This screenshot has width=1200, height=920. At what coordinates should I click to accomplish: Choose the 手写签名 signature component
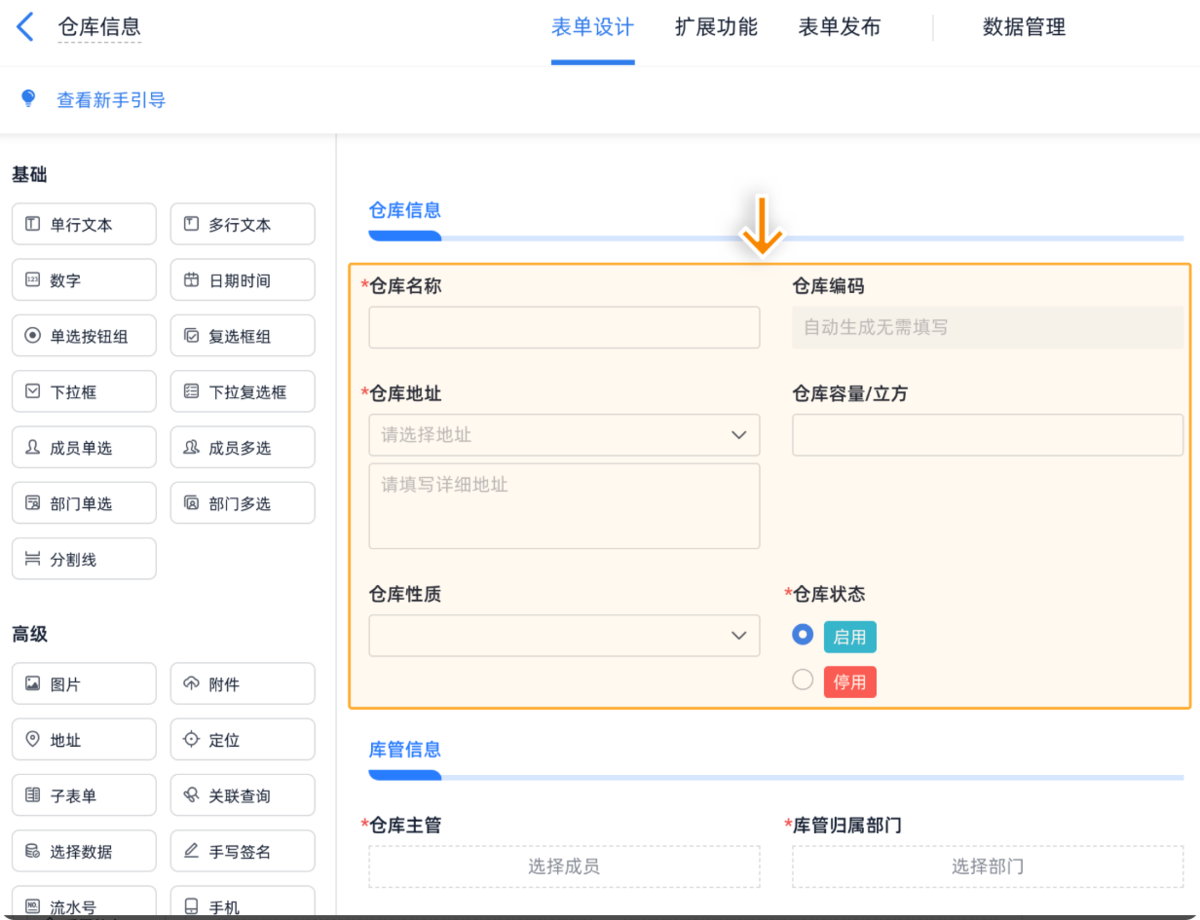pos(242,852)
